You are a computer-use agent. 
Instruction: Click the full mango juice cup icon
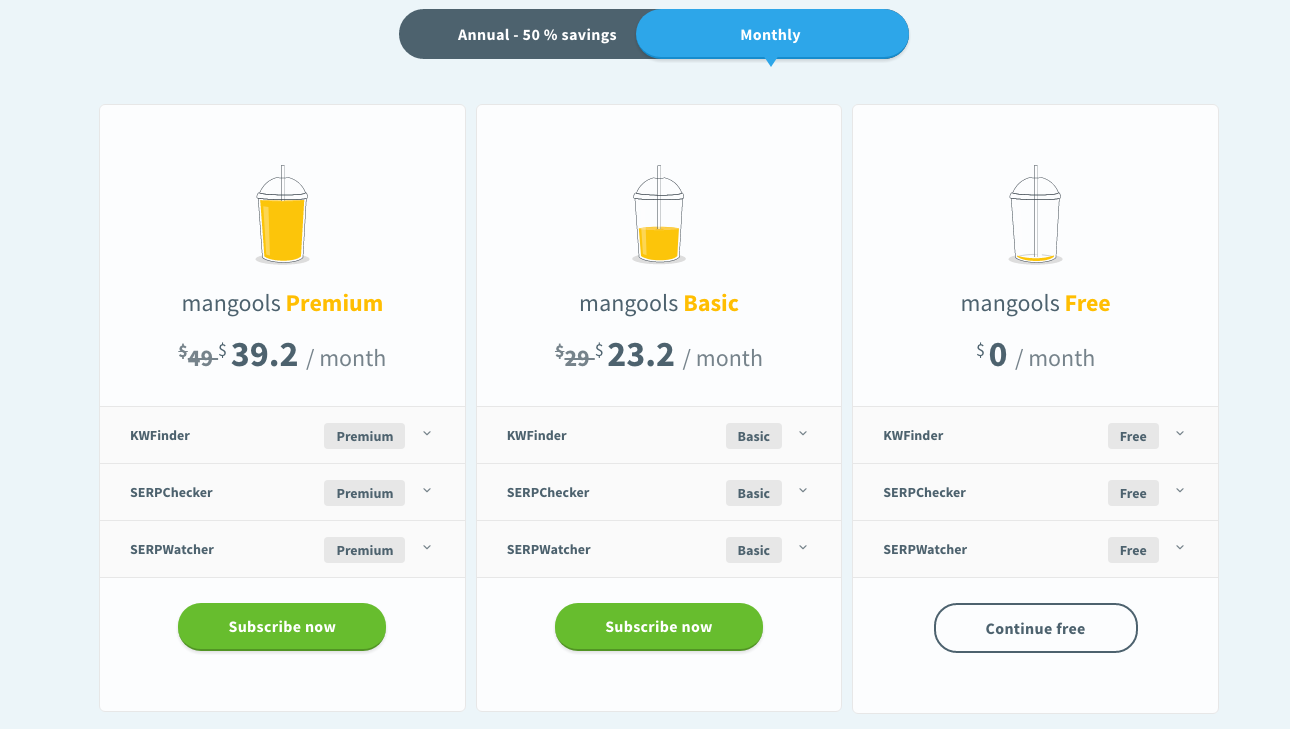(282, 216)
